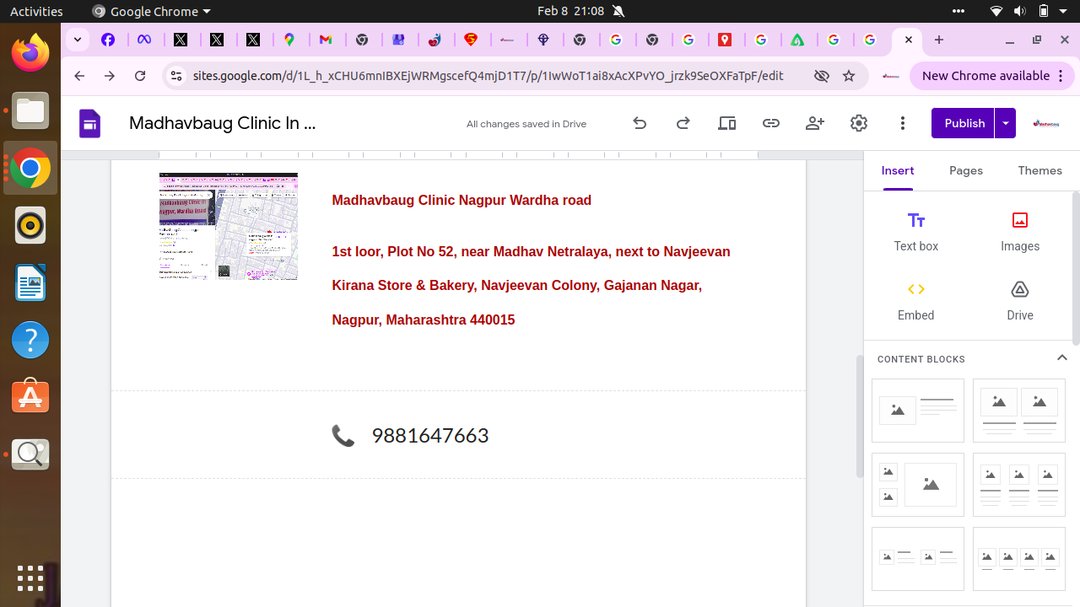Image resolution: width=1080 pixels, height=607 pixels.
Task: Insert from Images
Action: pos(1019,231)
